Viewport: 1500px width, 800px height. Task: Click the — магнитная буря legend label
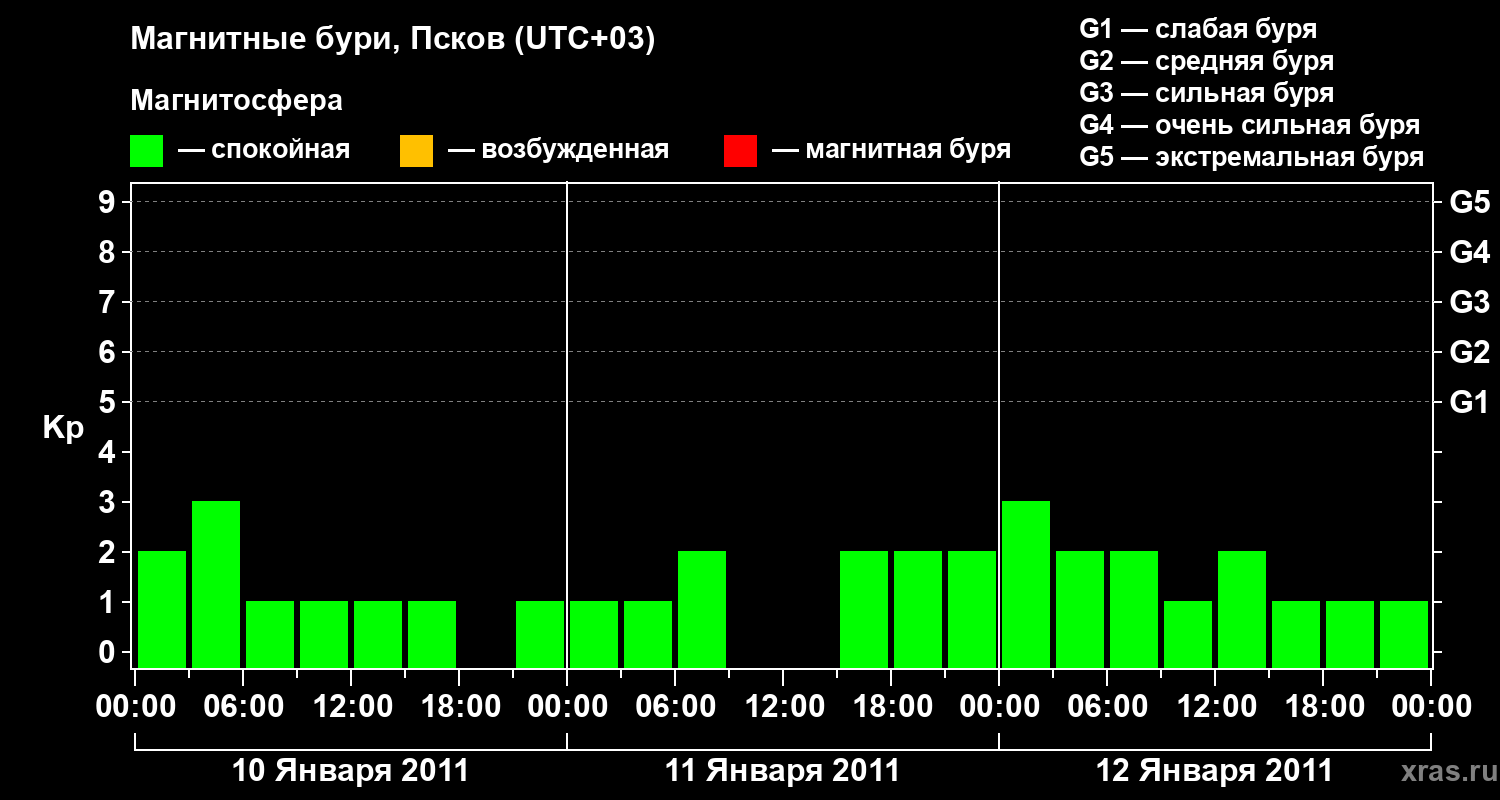tap(891, 151)
